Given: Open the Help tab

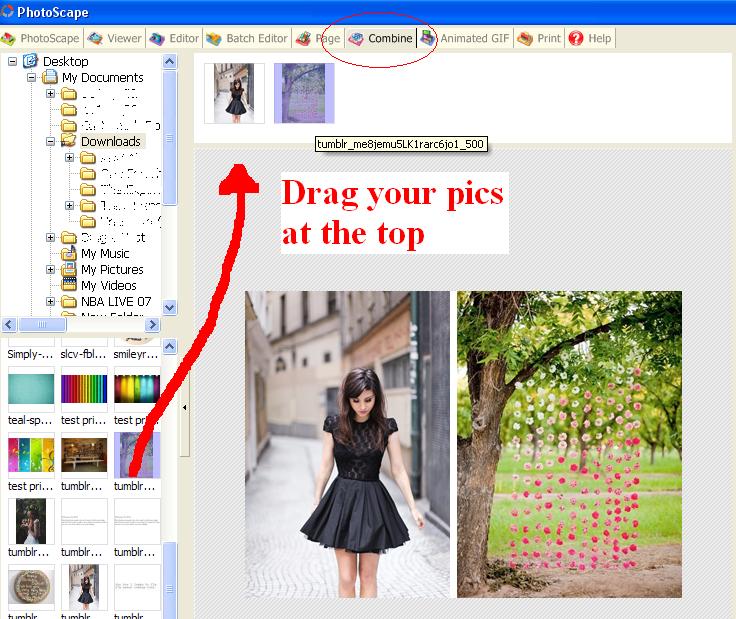Looking at the screenshot, I should 590,38.
